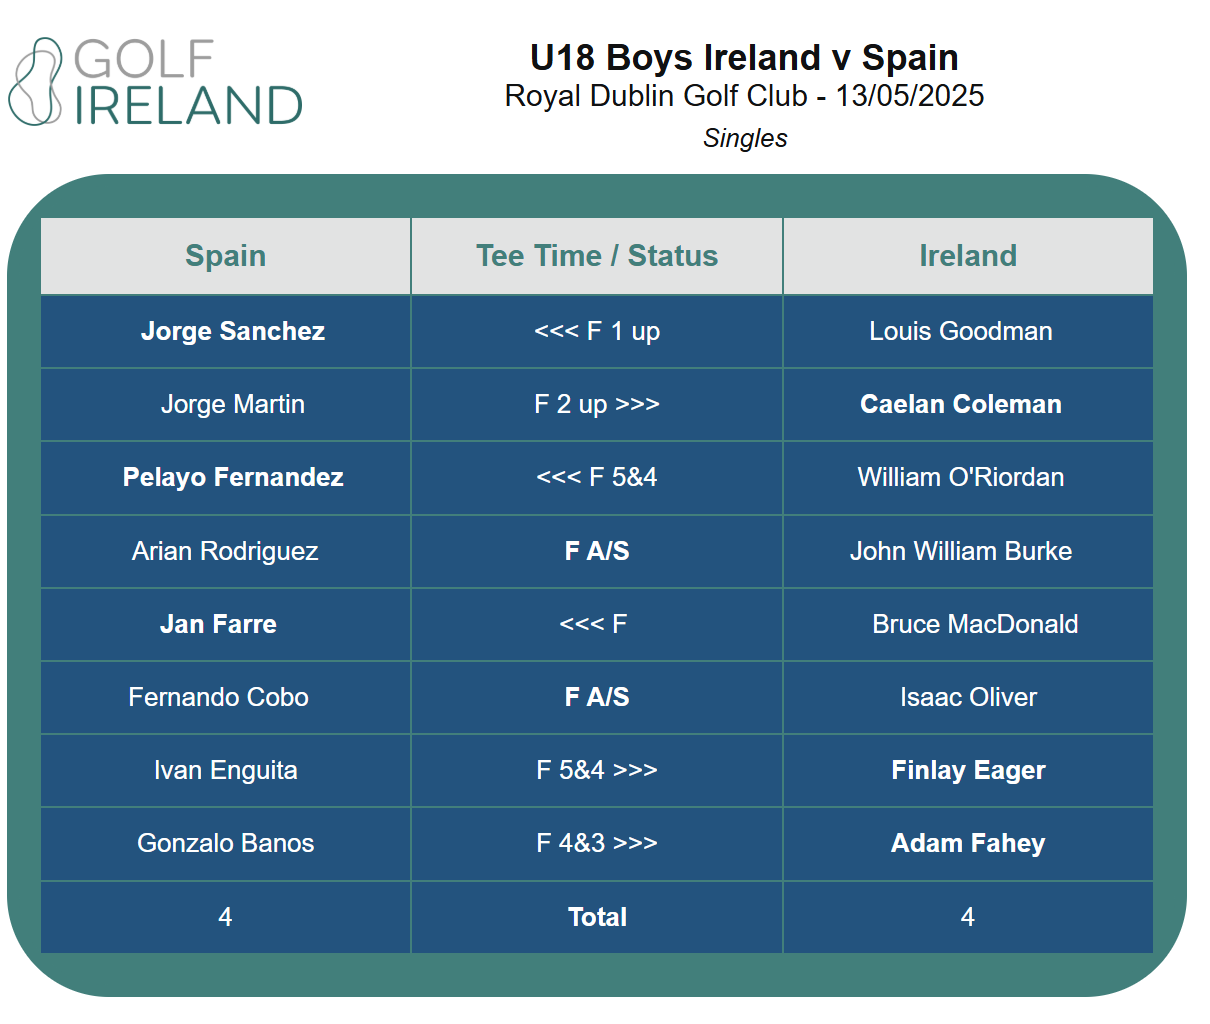Screen dimensions: 1210x1024
Task: Click John William Burke's name
Action: pyautogui.click(x=960, y=551)
